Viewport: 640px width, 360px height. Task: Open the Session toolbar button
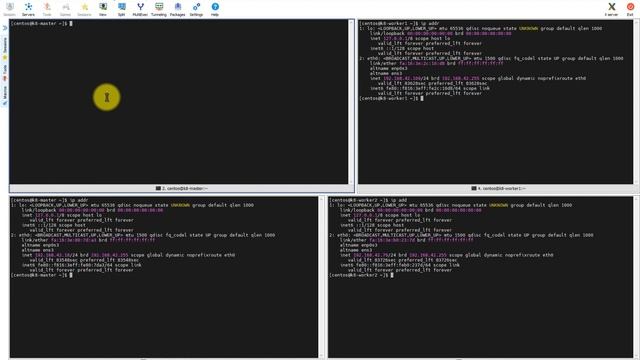click(9, 9)
